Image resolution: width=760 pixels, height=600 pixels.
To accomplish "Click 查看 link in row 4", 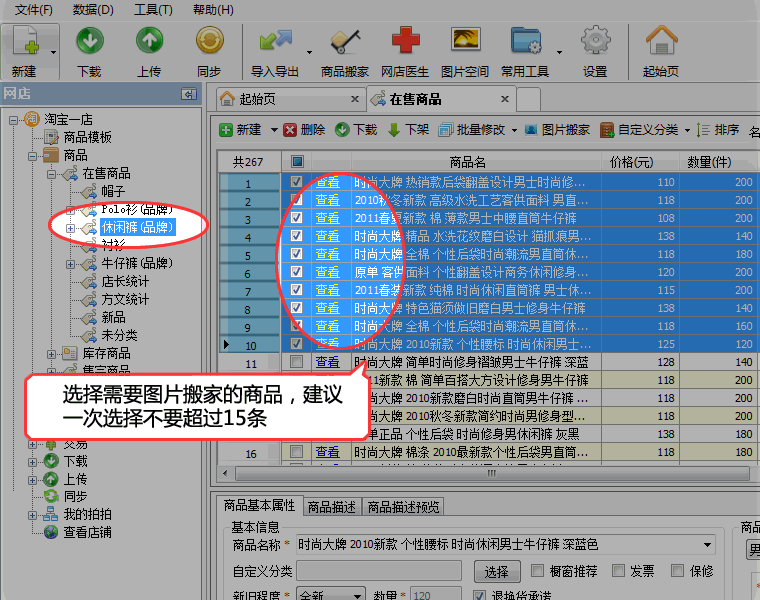I will coord(328,236).
